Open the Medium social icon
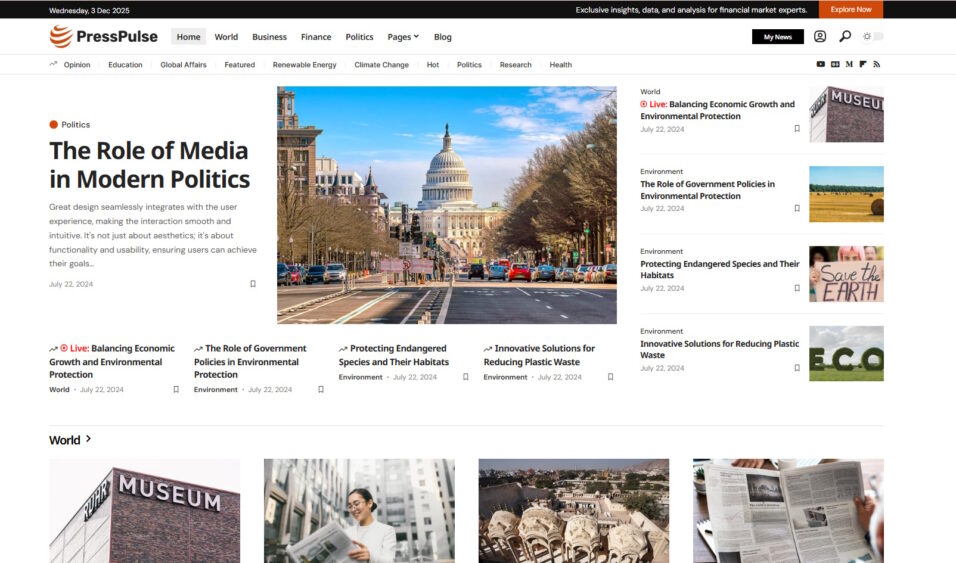The width and height of the screenshot is (956, 563). click(849, 65)
